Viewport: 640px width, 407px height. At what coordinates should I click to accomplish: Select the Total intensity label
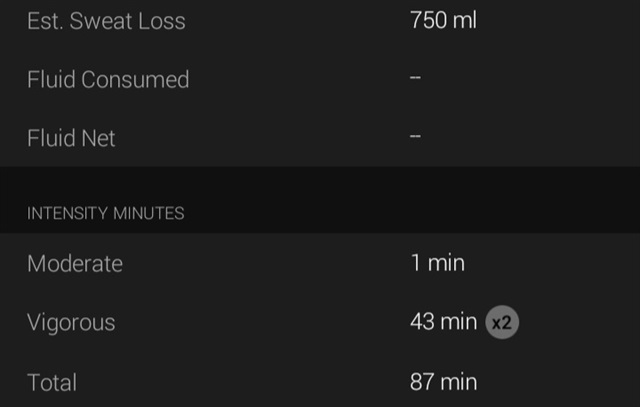[x=52, y=382]
